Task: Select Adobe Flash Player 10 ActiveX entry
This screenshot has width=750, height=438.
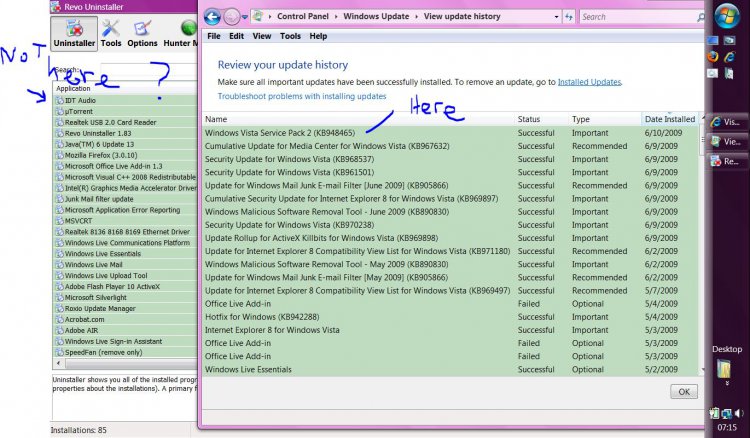Action: [x=125, y=287]
